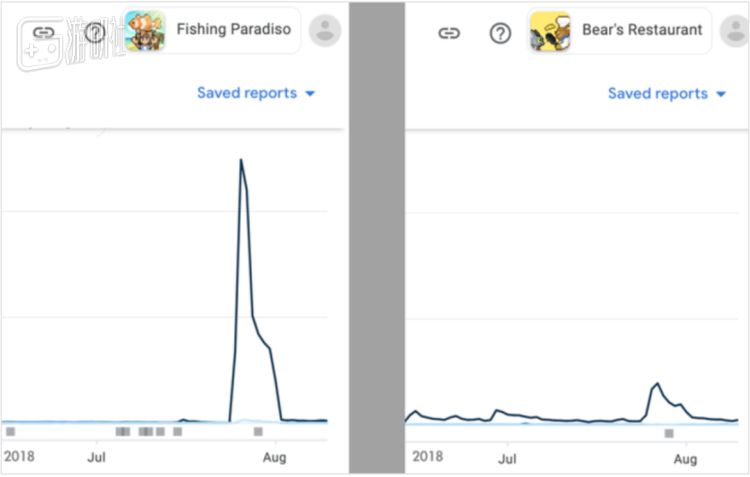The image size is (750, 477).
Task: Click the first marker after Jul in Fishing Paradiso
Action: [122, 432]
